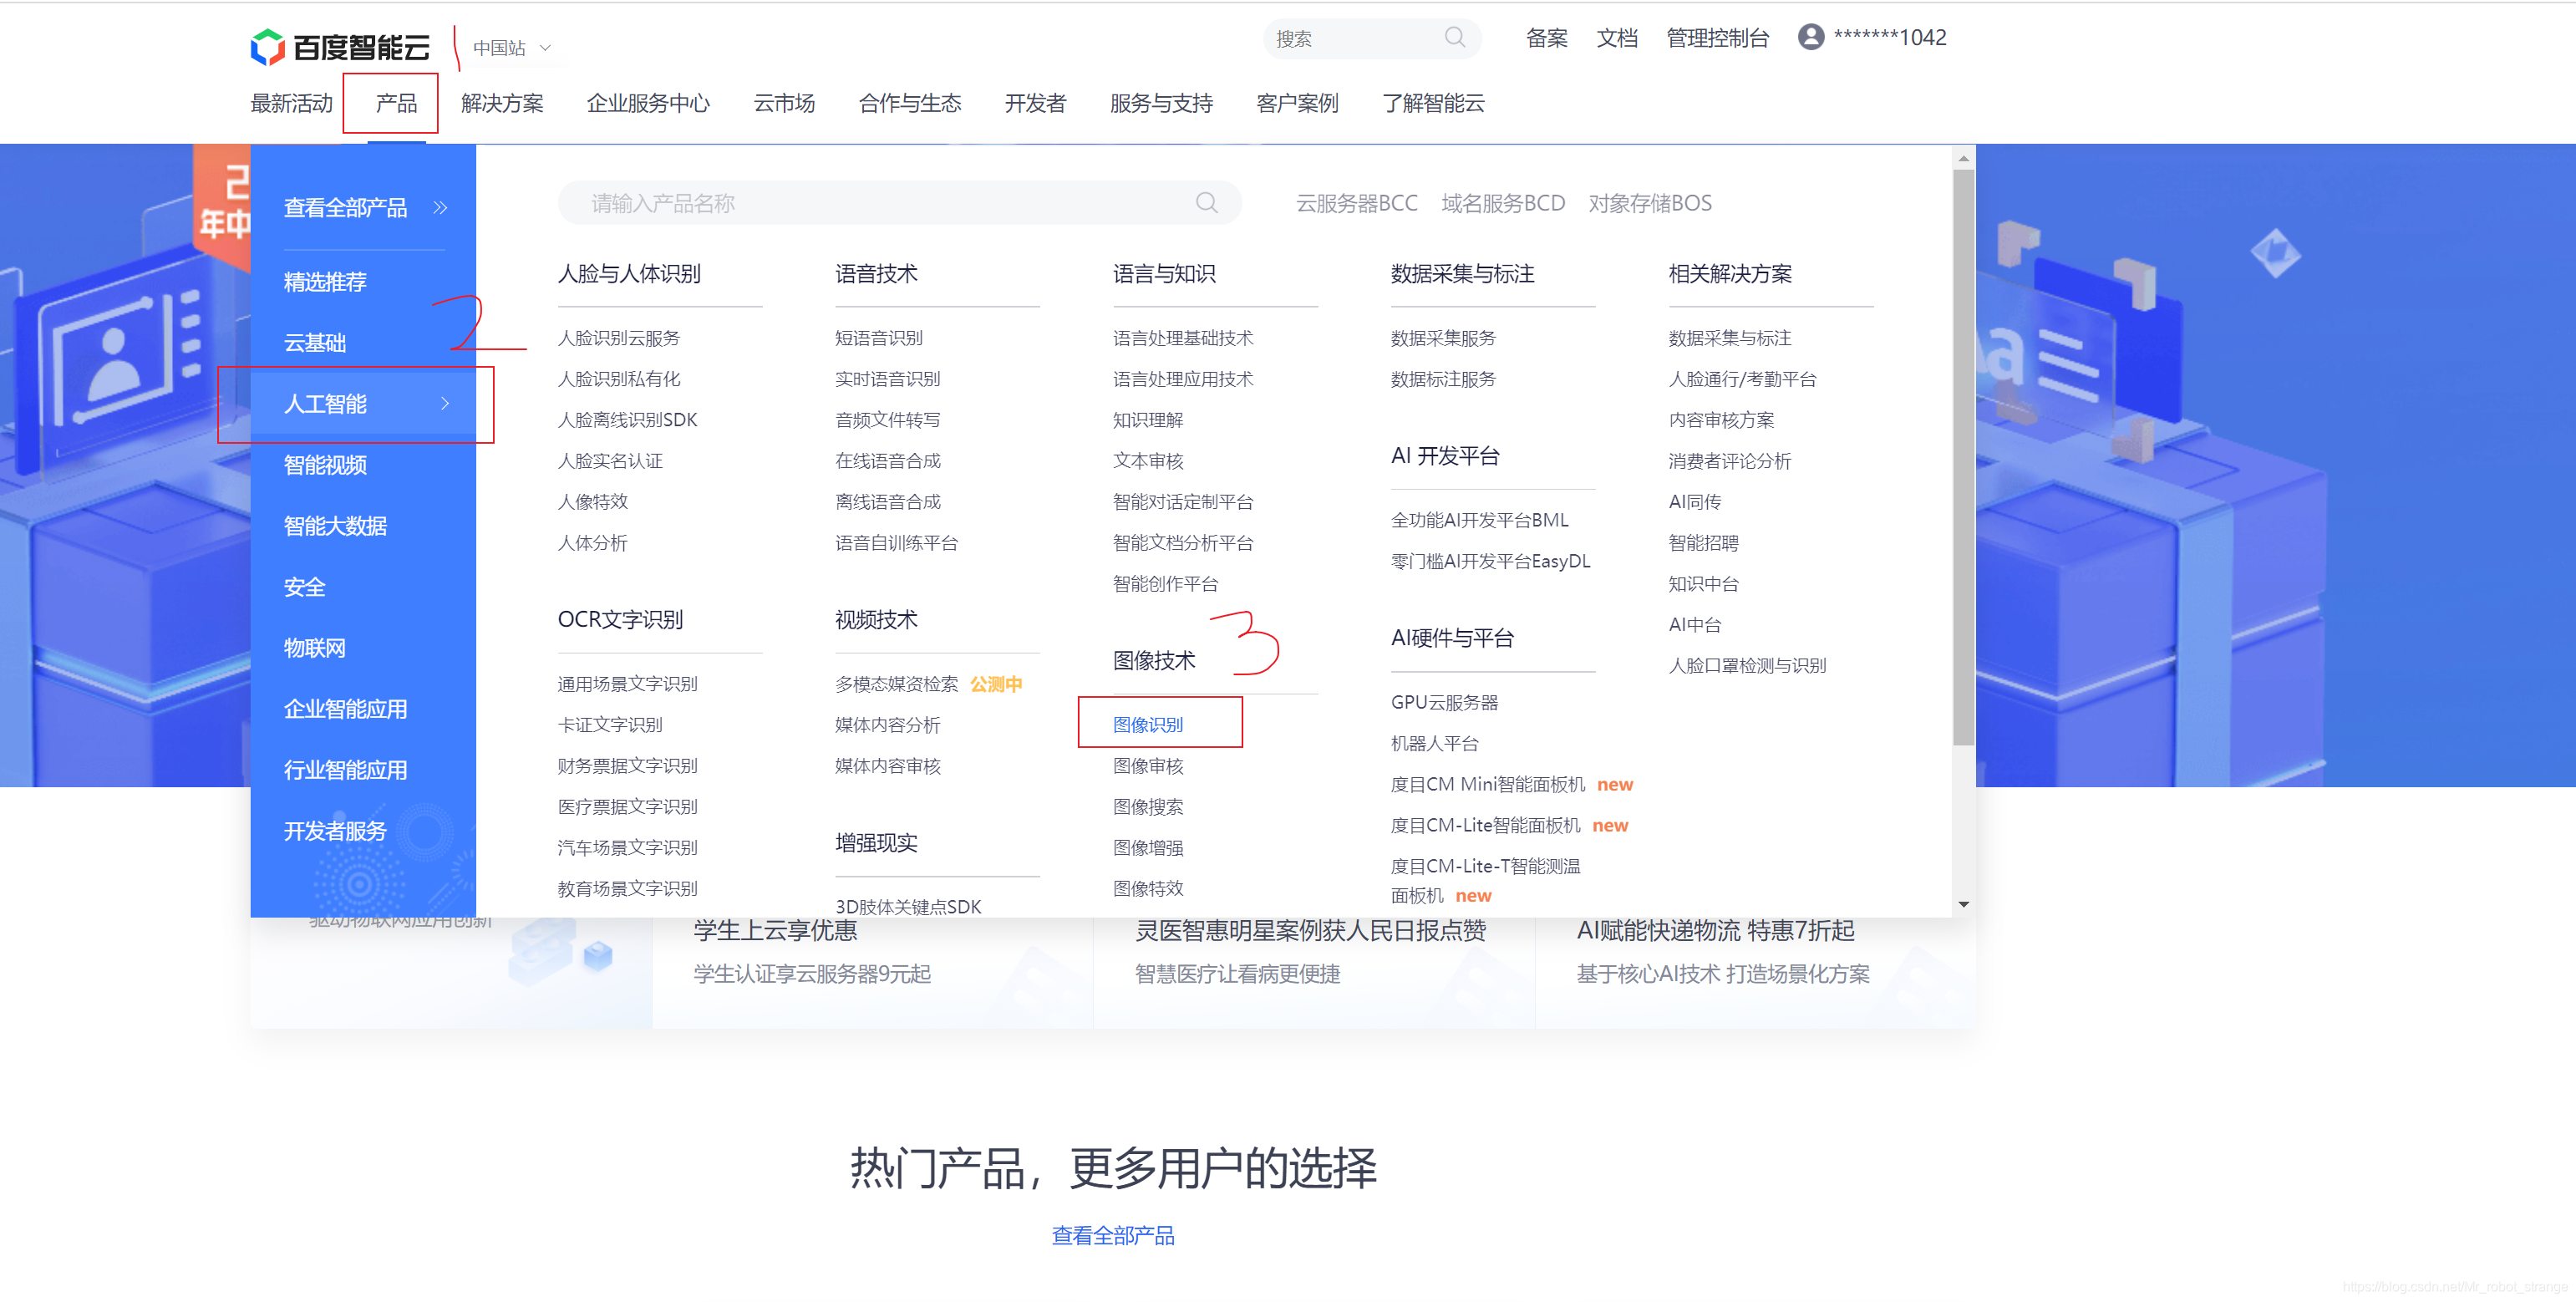Select 物联网 in the sidebar
This screenshot has height=1302, width=2576.
pos(315,647)
